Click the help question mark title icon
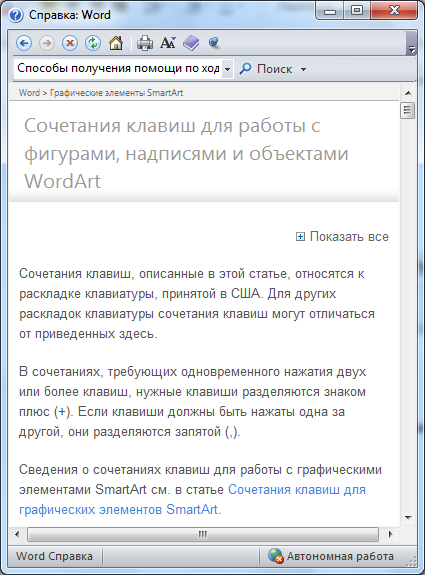425x575 pixels. (x=16, y=15)
